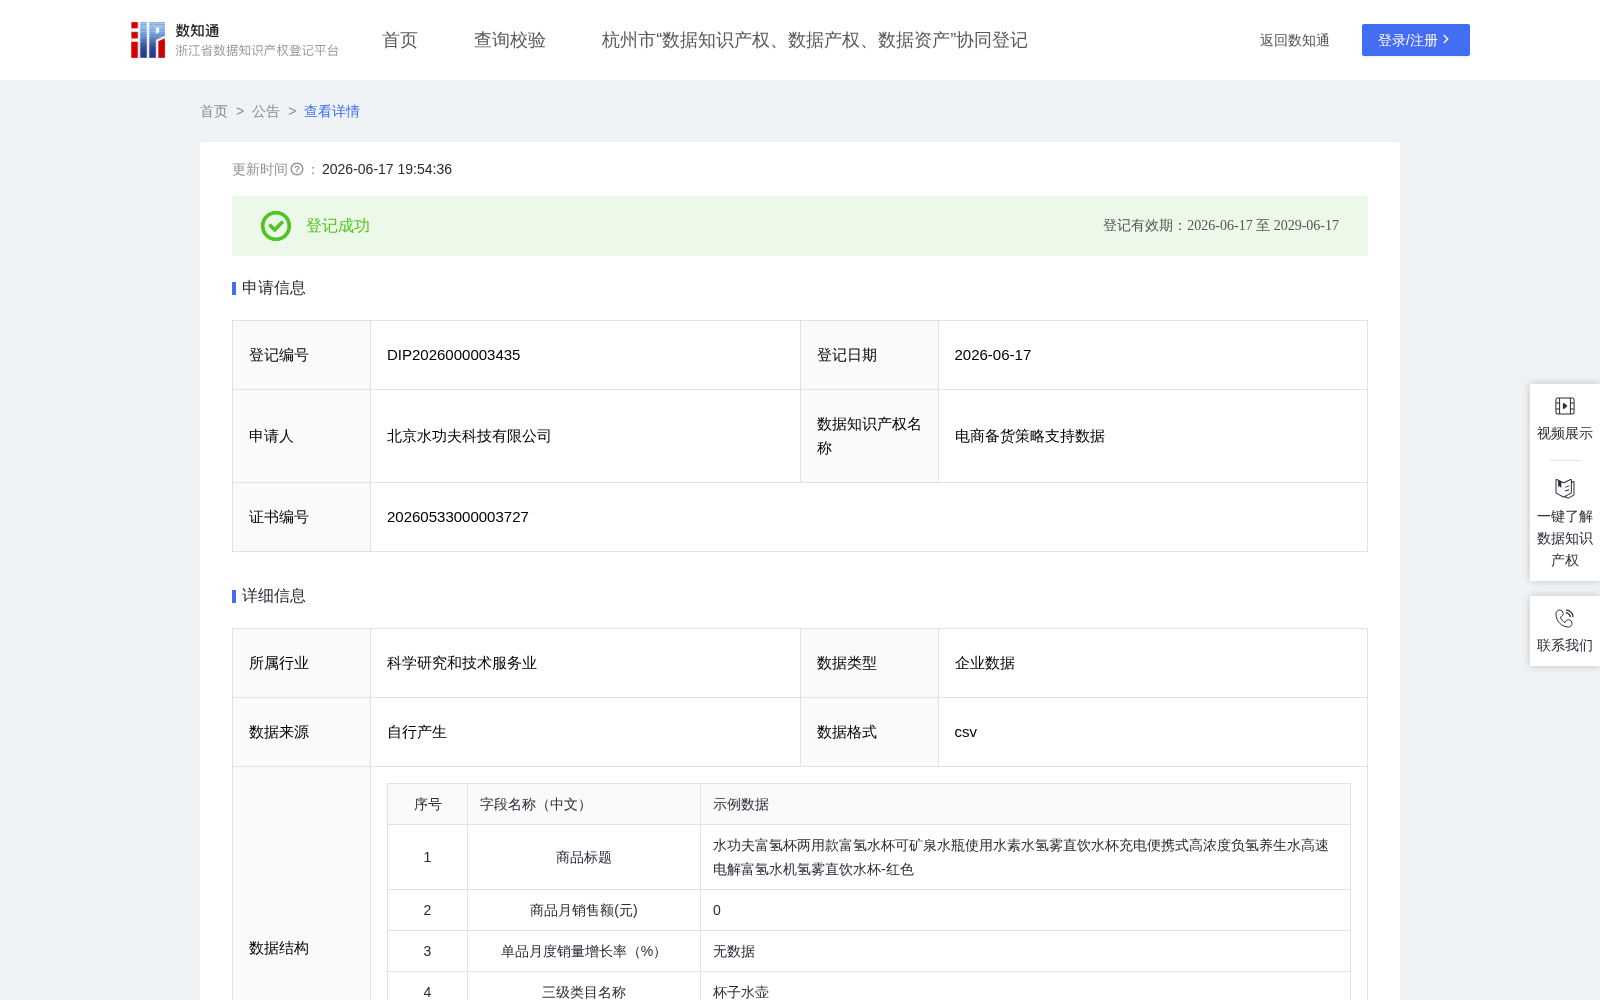The image size is (1600, 1000).
Task: Click the 登记成功 status text
Action: tap(338, 226)
